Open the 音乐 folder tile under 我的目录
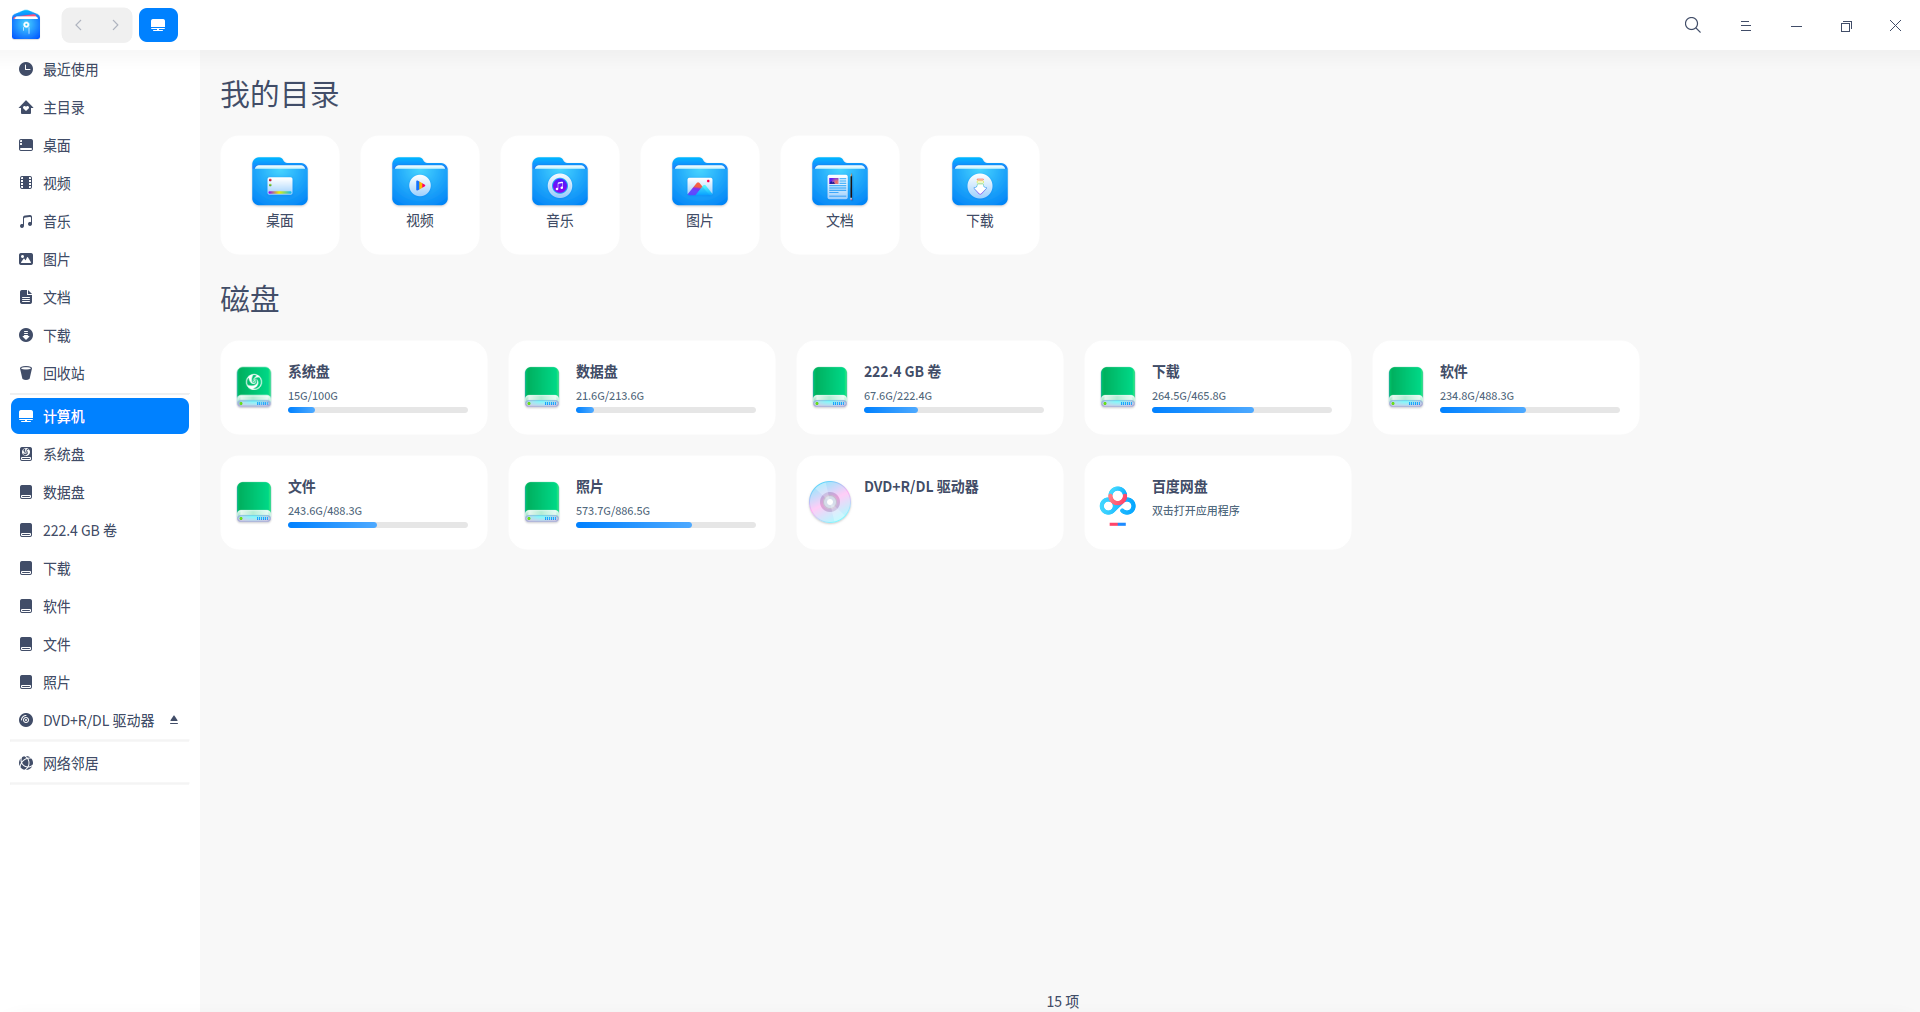This screenshot has height=1012, width=1920. click(560, 194)
